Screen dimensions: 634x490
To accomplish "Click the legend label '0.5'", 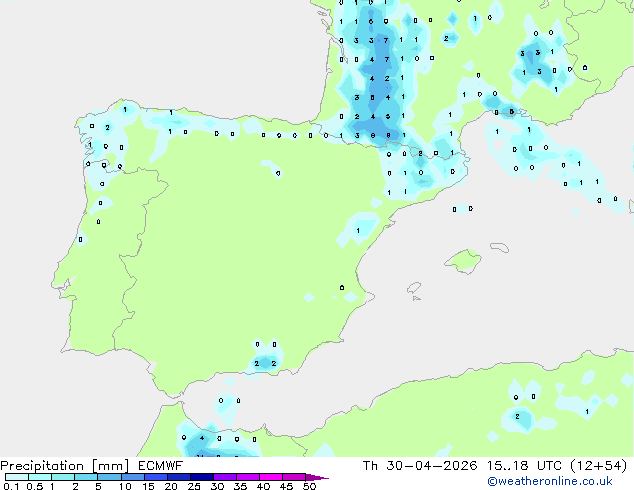I will 35,486.
